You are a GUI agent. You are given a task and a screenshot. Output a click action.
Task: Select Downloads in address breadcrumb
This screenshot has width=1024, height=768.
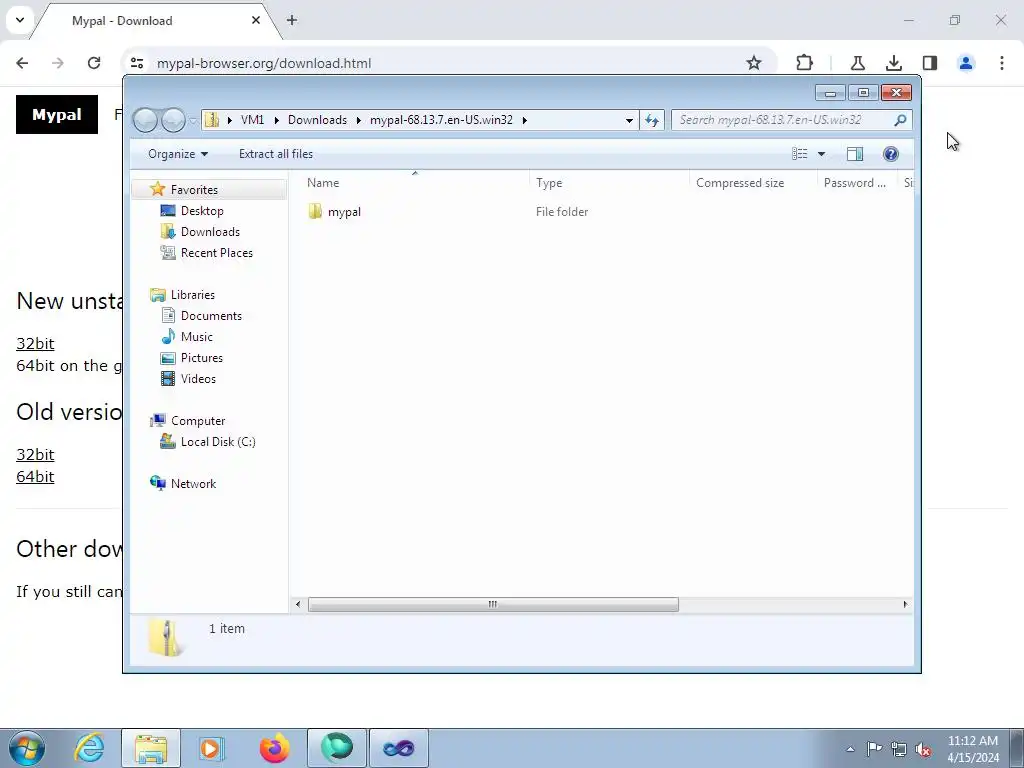coord(317,120)
